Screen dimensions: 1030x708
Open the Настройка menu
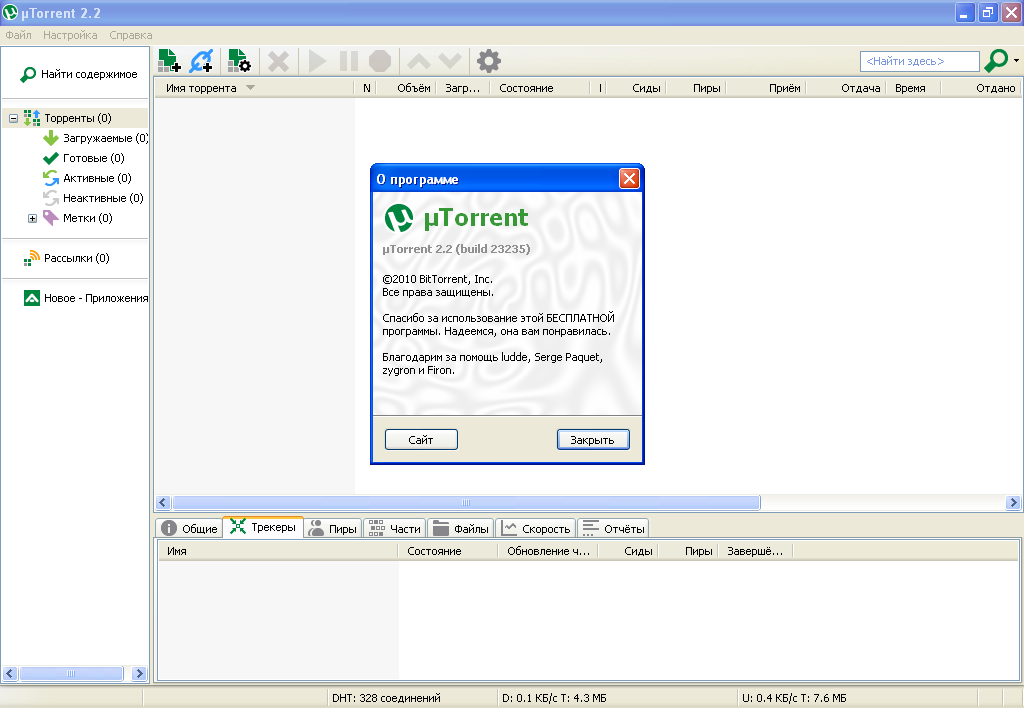coord(70,35)
